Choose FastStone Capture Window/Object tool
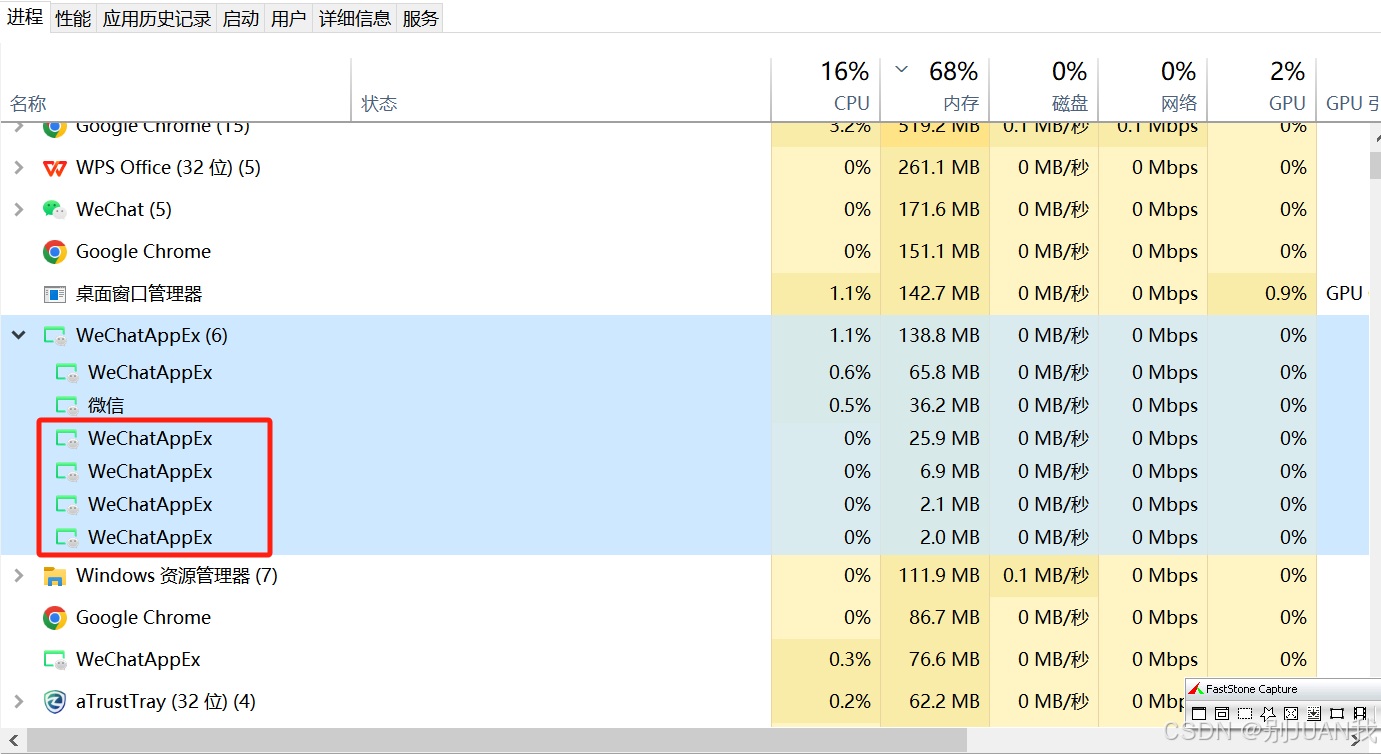The width and height of the screenshot is (1381, 754). (x=1222, y=713)
